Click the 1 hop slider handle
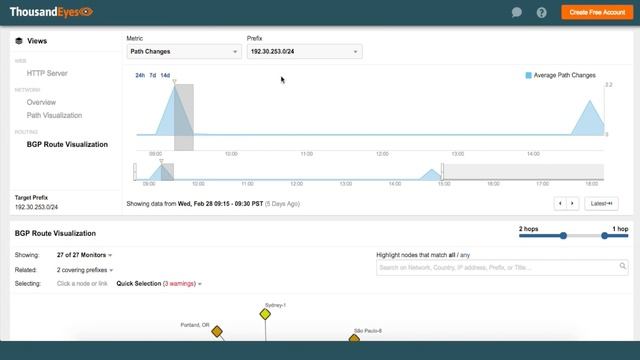Screen dimensions: 640x360 click(x=604, y=236)
